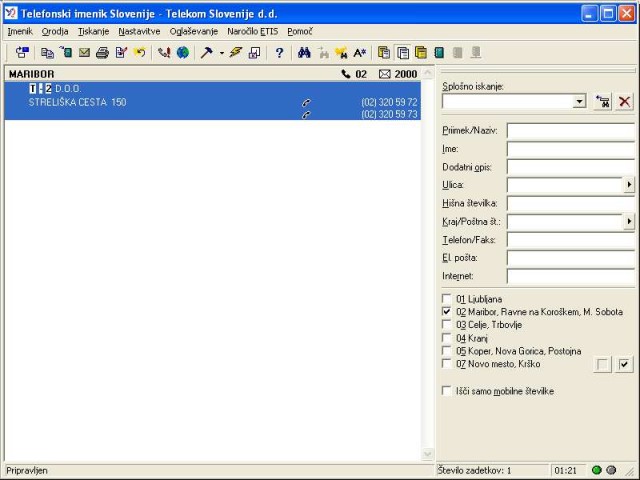This screenshot has height=480, width=640.
Task: Click the binoculars search icon
Action: [x=304, y=52]
